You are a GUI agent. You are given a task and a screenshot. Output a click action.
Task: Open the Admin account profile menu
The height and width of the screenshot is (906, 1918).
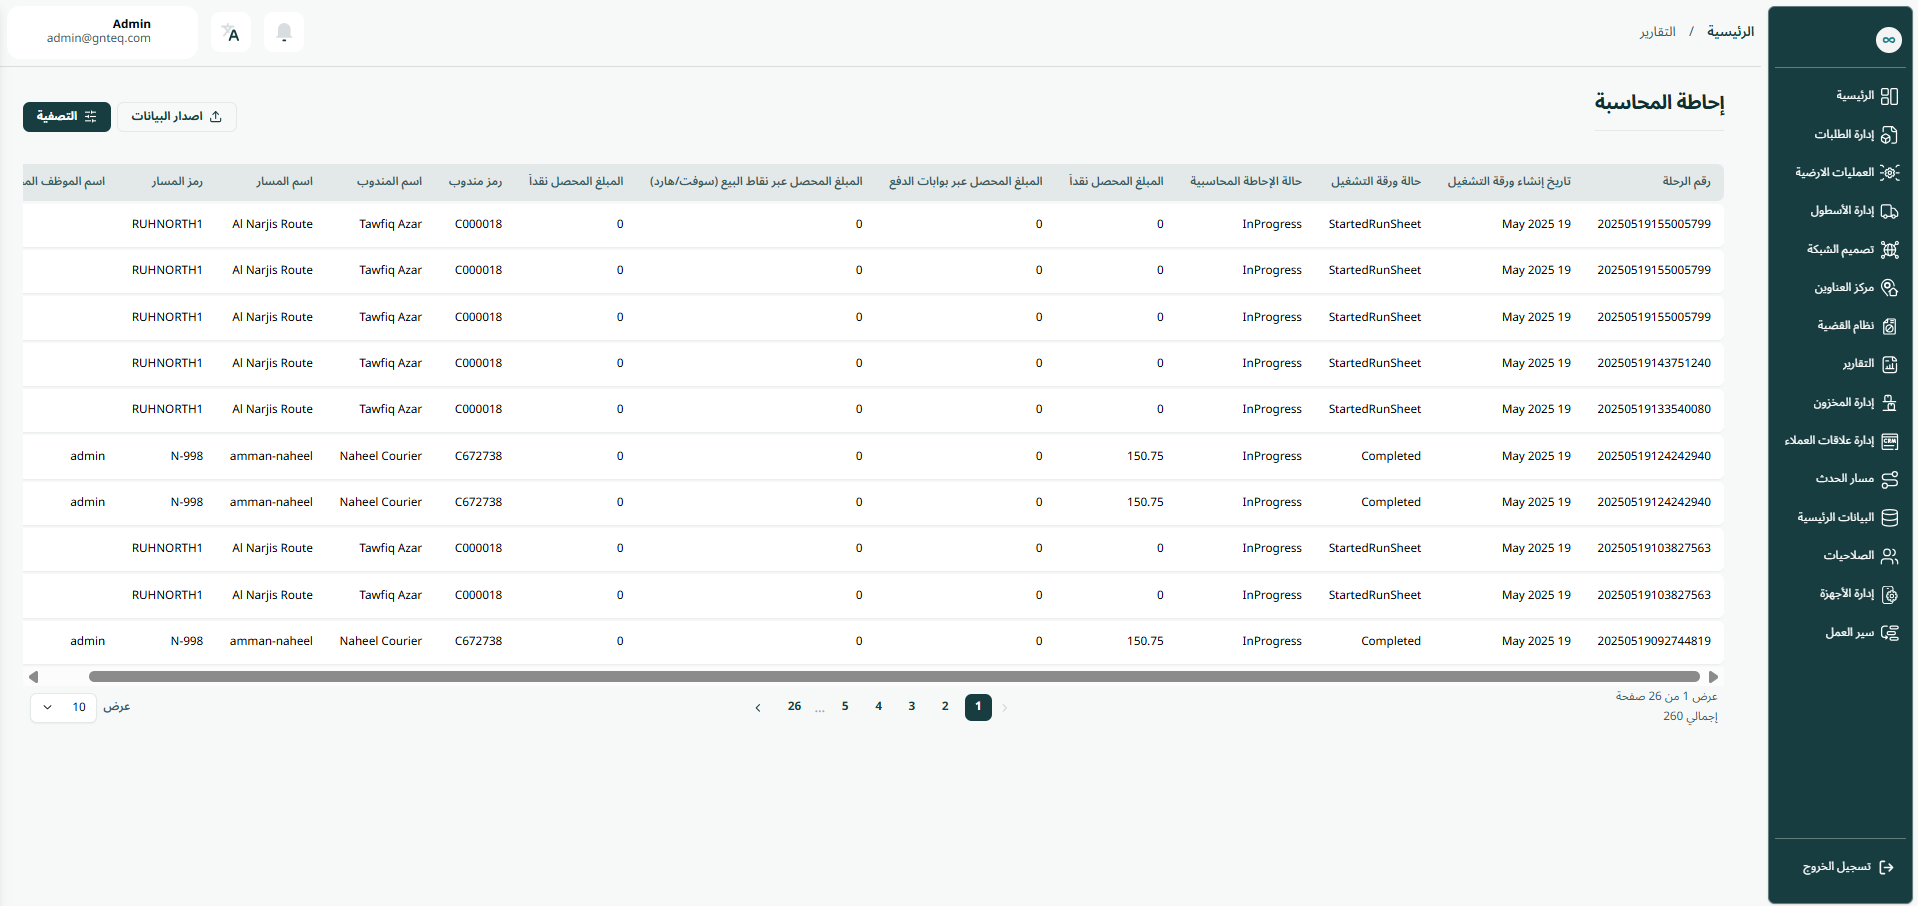tap(100, 32)
